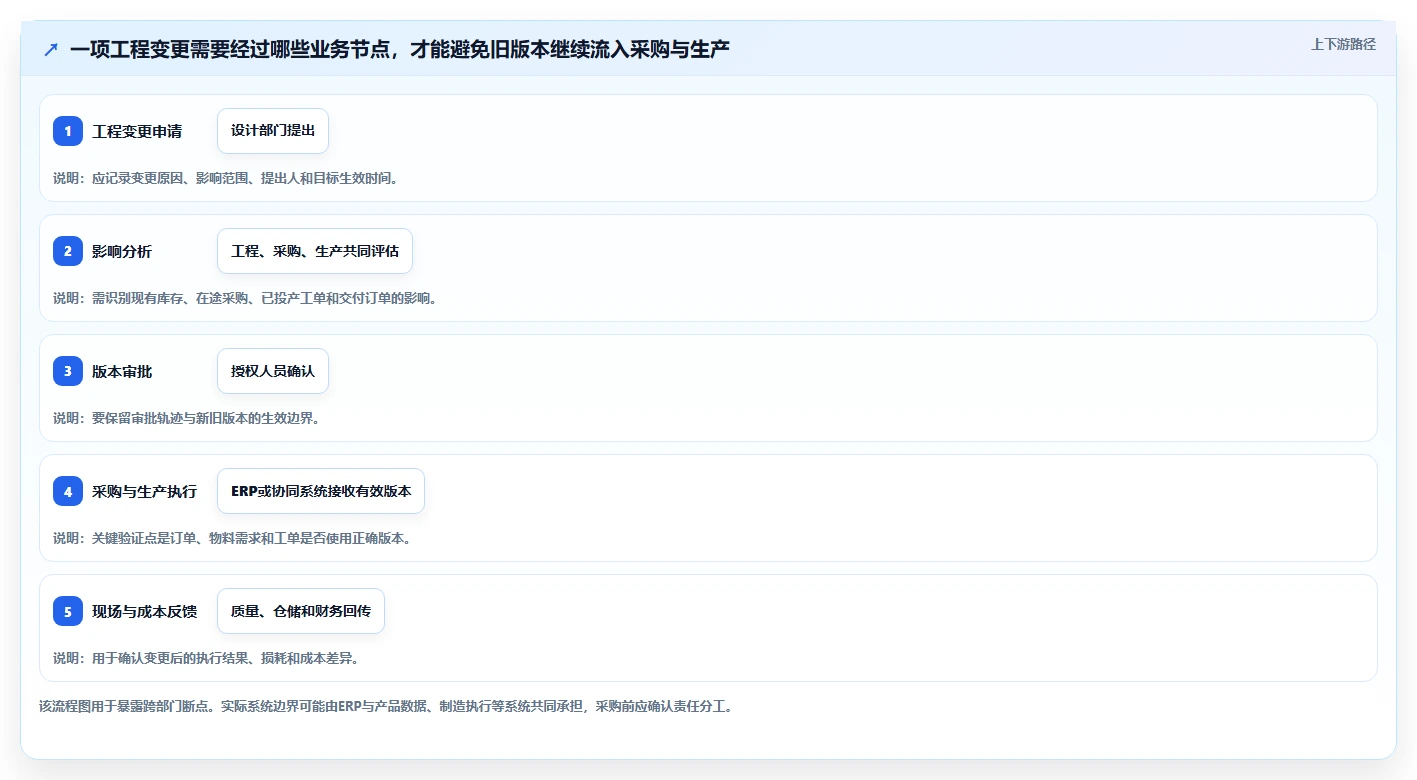Click the 影响分析 step title

pyautogui.click(x=122, y=251)
